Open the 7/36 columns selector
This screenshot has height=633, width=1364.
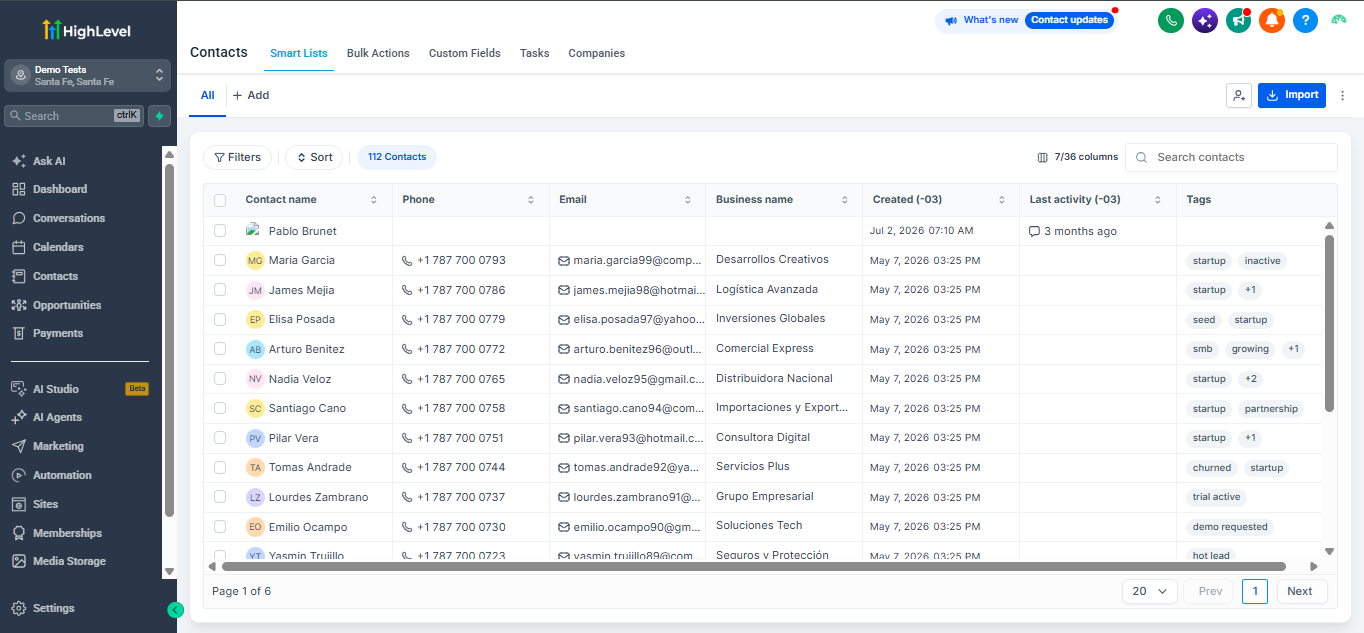(1077, 157)
